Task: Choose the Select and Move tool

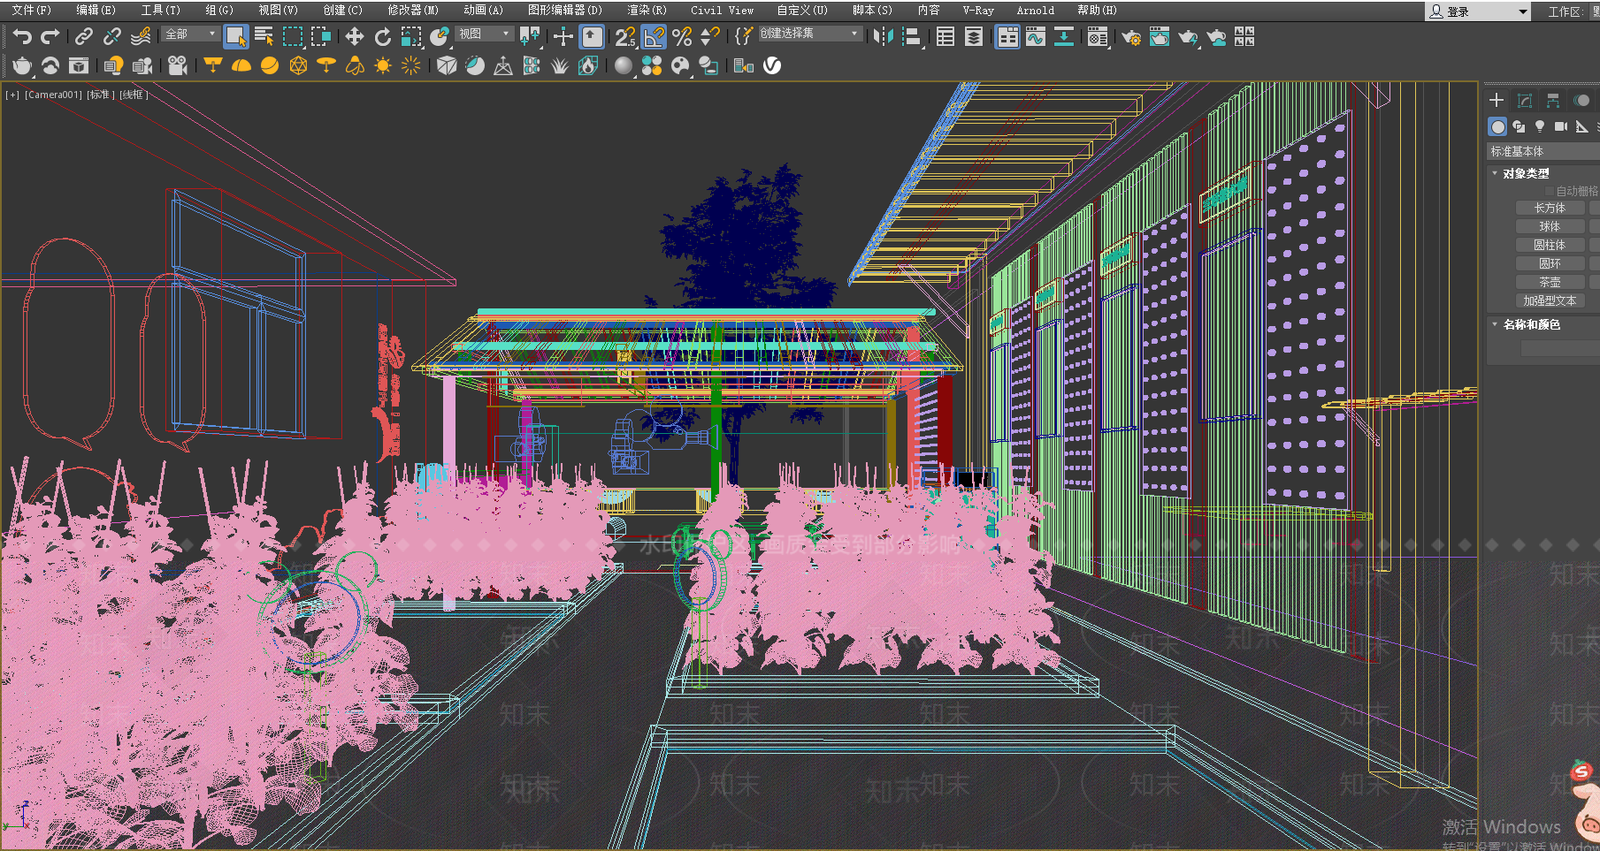Action: 354,37
